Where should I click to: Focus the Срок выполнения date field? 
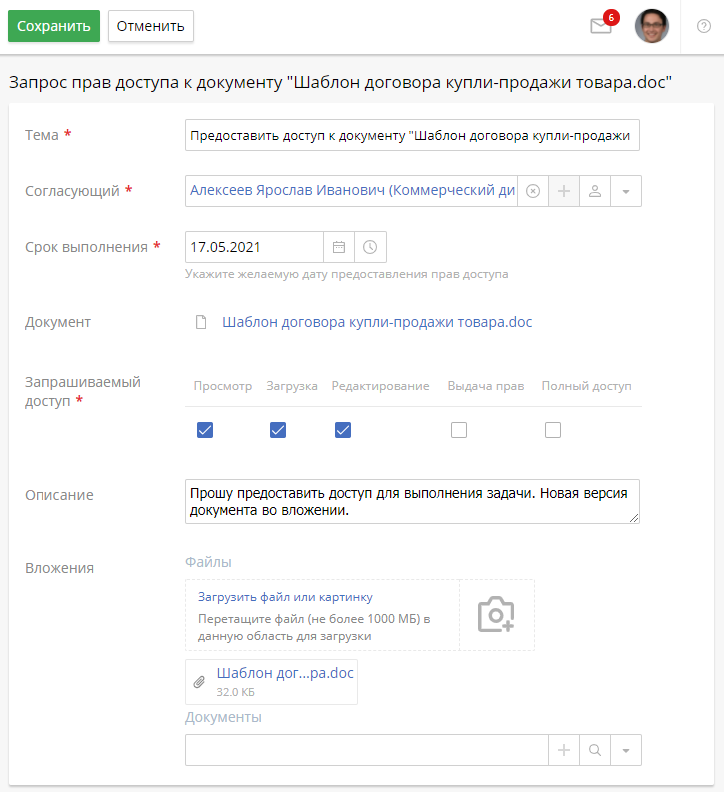tap(254, 247)
